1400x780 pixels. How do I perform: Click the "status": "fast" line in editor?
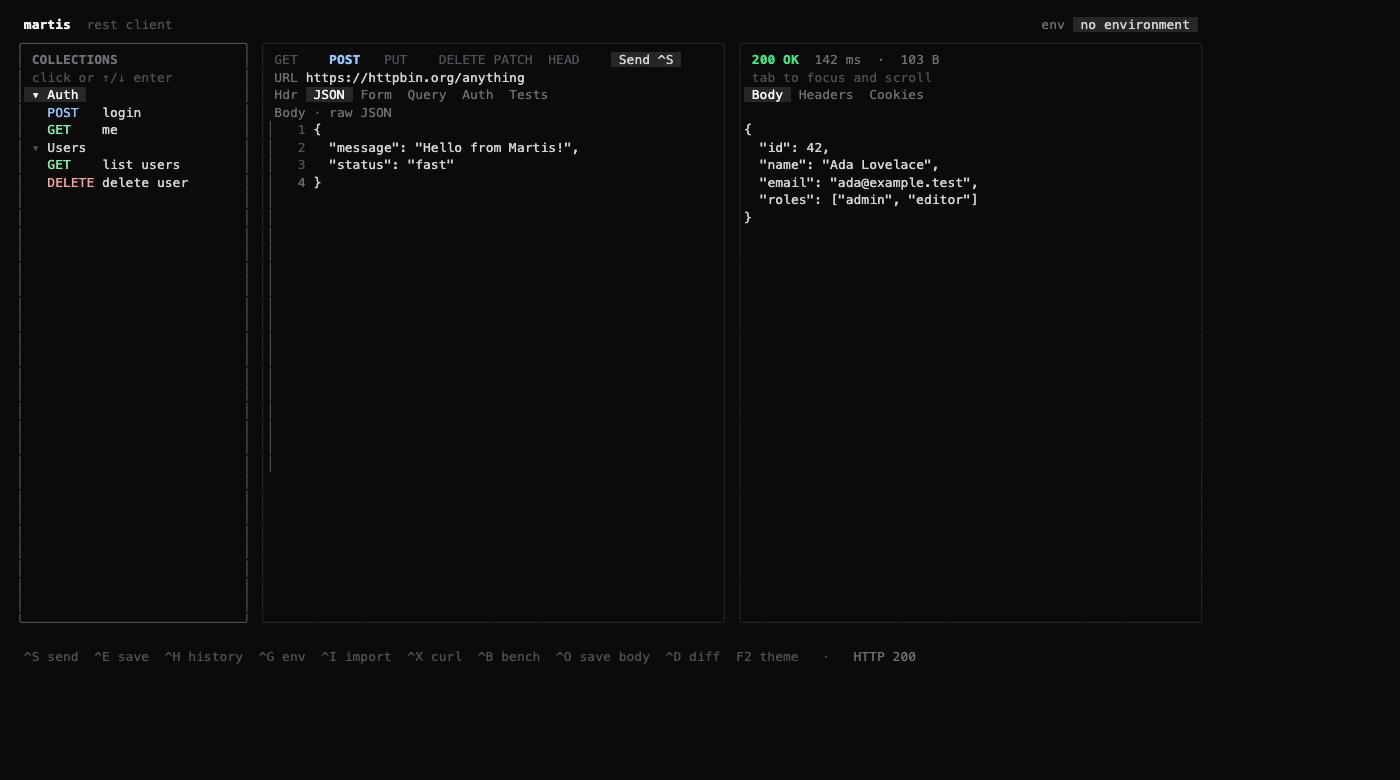(x=391, y=165)
